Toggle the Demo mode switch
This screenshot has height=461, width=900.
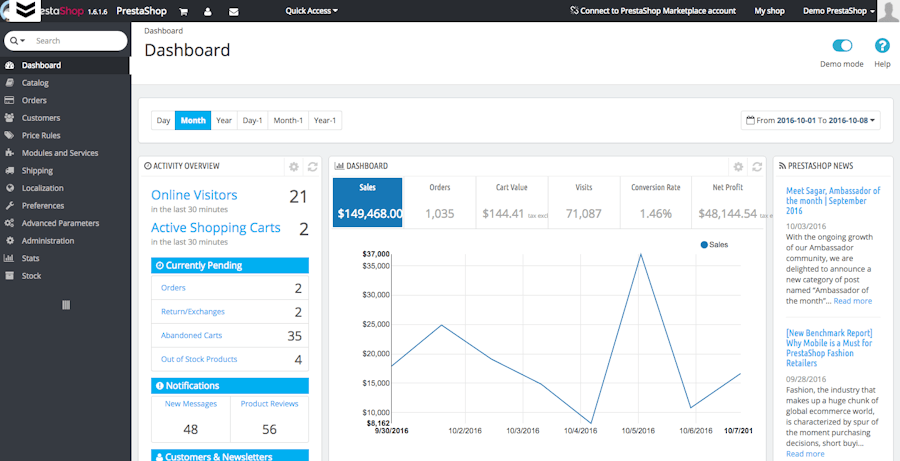[x=842, y=45]
